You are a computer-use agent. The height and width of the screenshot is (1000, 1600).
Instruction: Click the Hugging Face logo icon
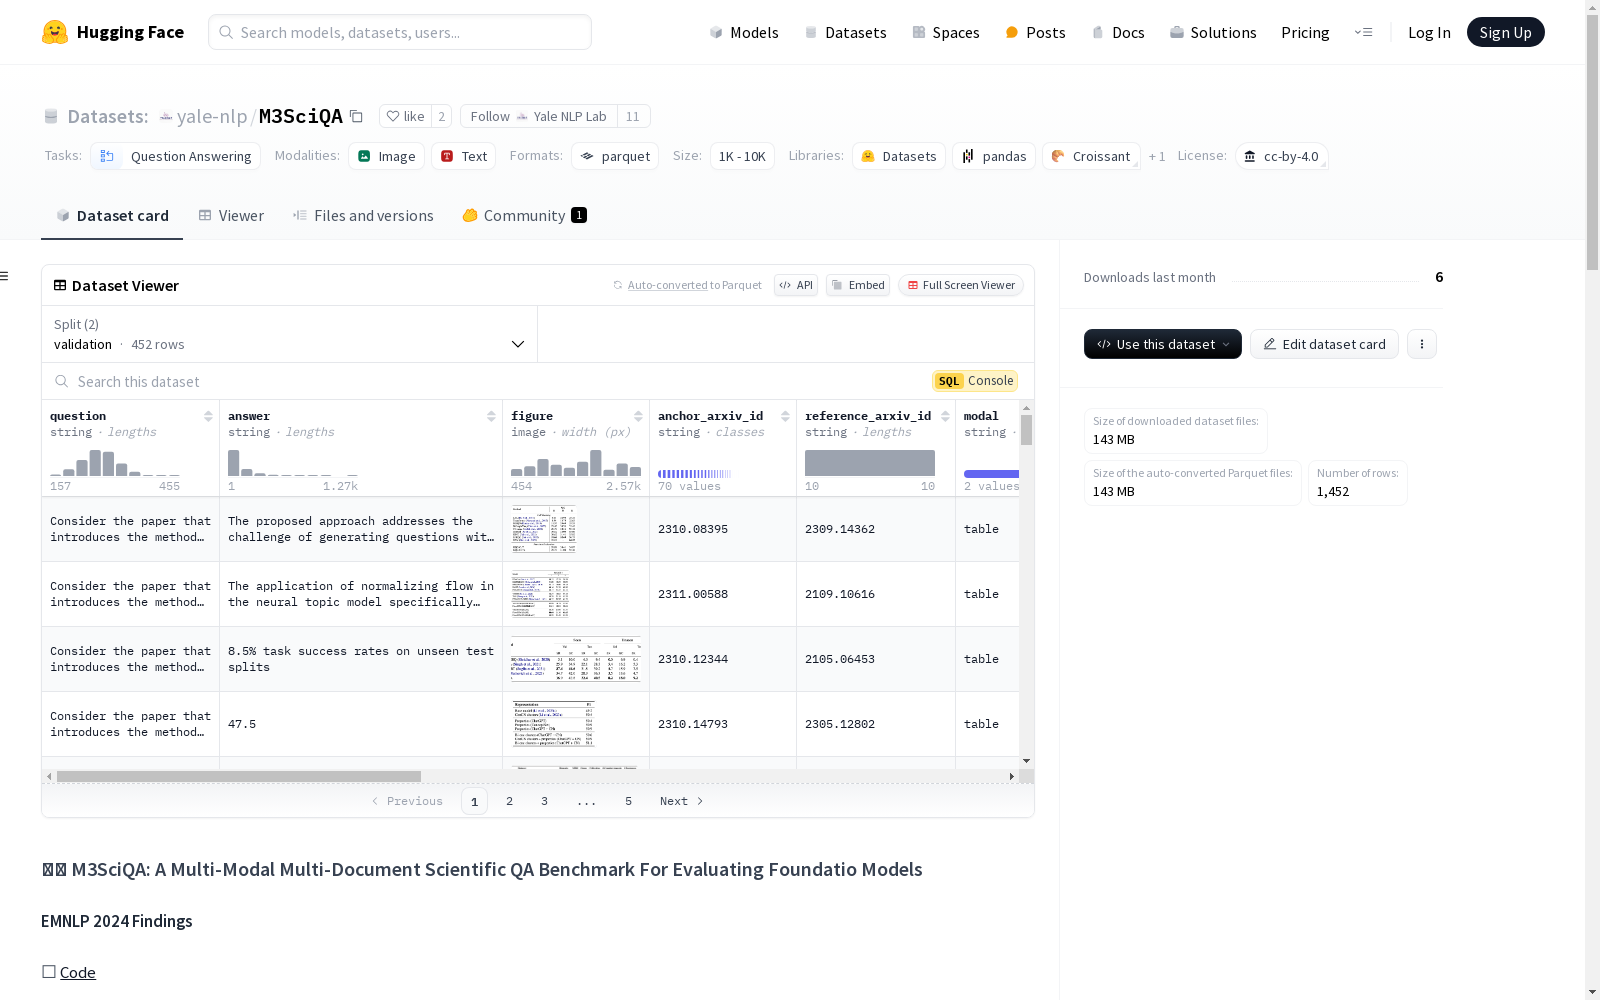55,32
